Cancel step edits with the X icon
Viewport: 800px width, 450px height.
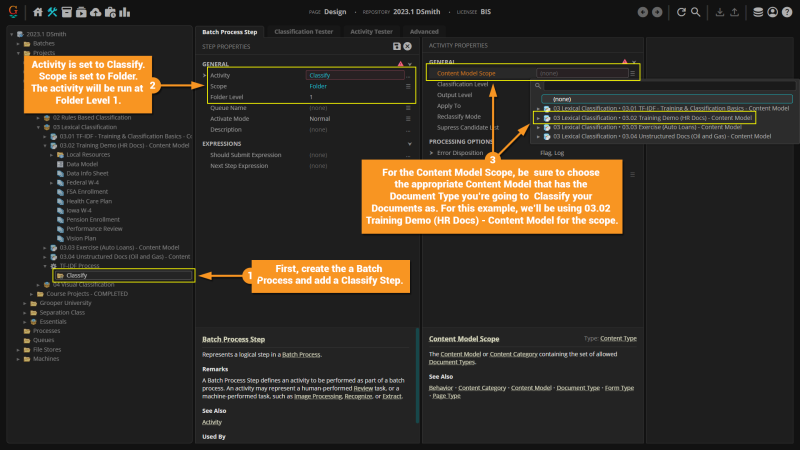[408, 46]
